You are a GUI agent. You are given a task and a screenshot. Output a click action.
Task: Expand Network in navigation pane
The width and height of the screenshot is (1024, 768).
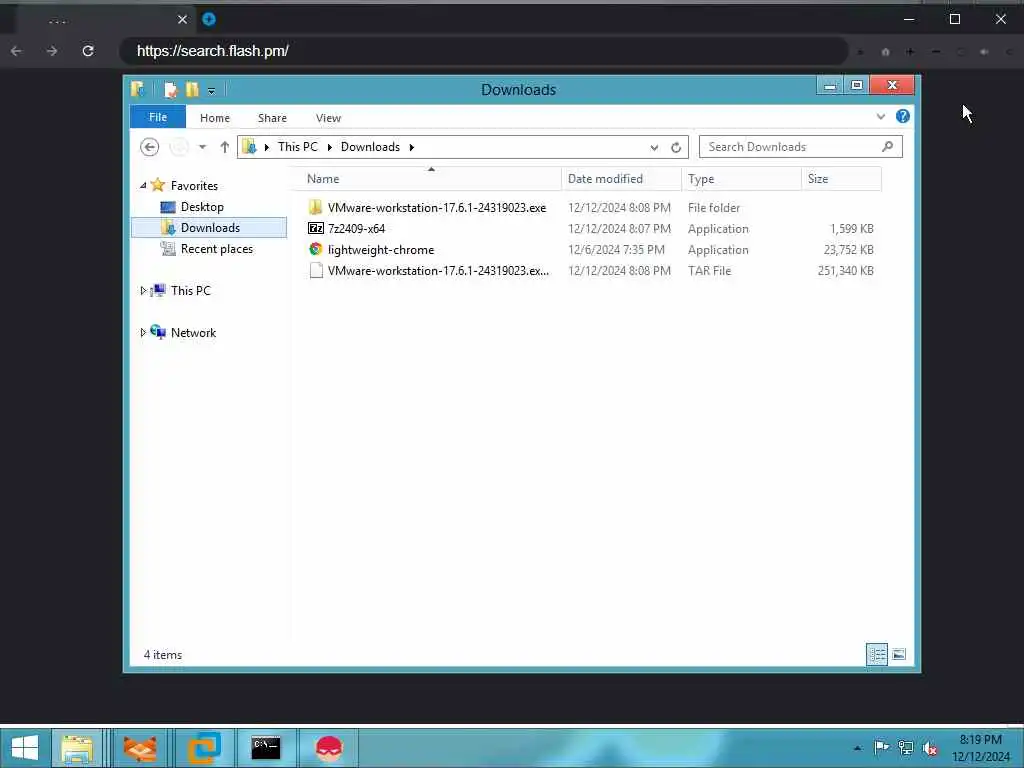[x=143, y=332]
